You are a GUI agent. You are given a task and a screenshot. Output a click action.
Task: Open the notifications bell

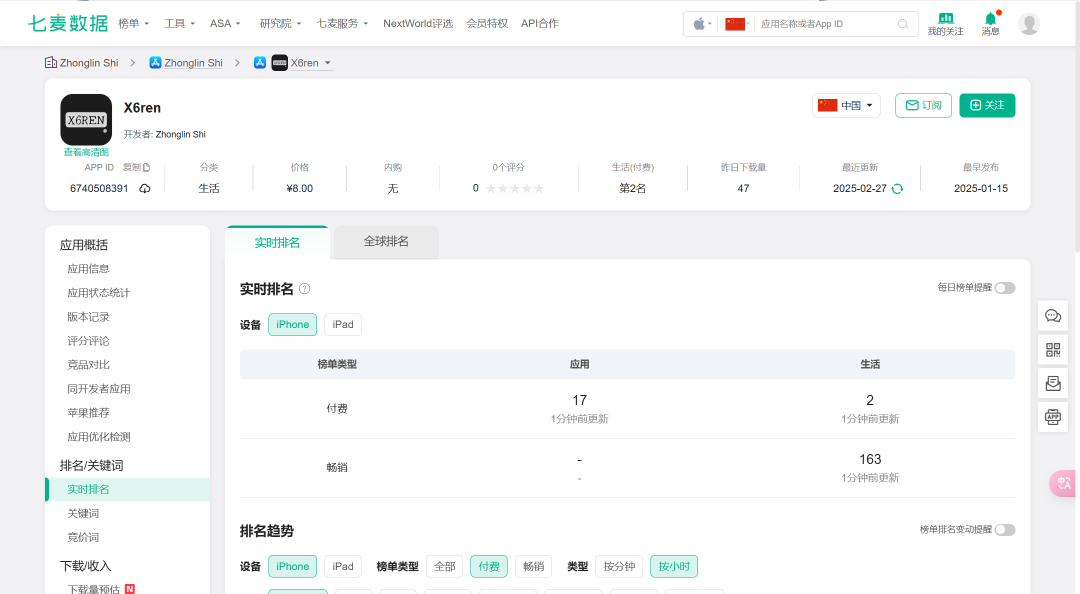pos(990,18)
